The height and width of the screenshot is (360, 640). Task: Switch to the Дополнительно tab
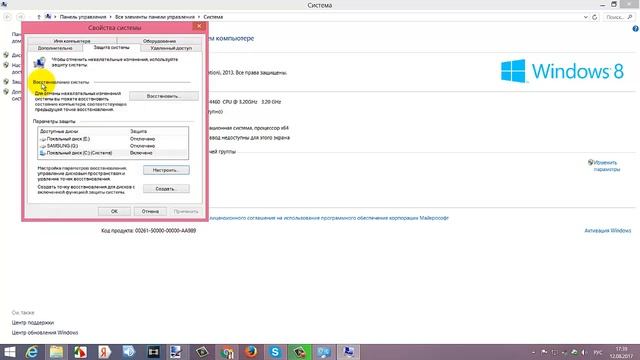click(55, 48)
